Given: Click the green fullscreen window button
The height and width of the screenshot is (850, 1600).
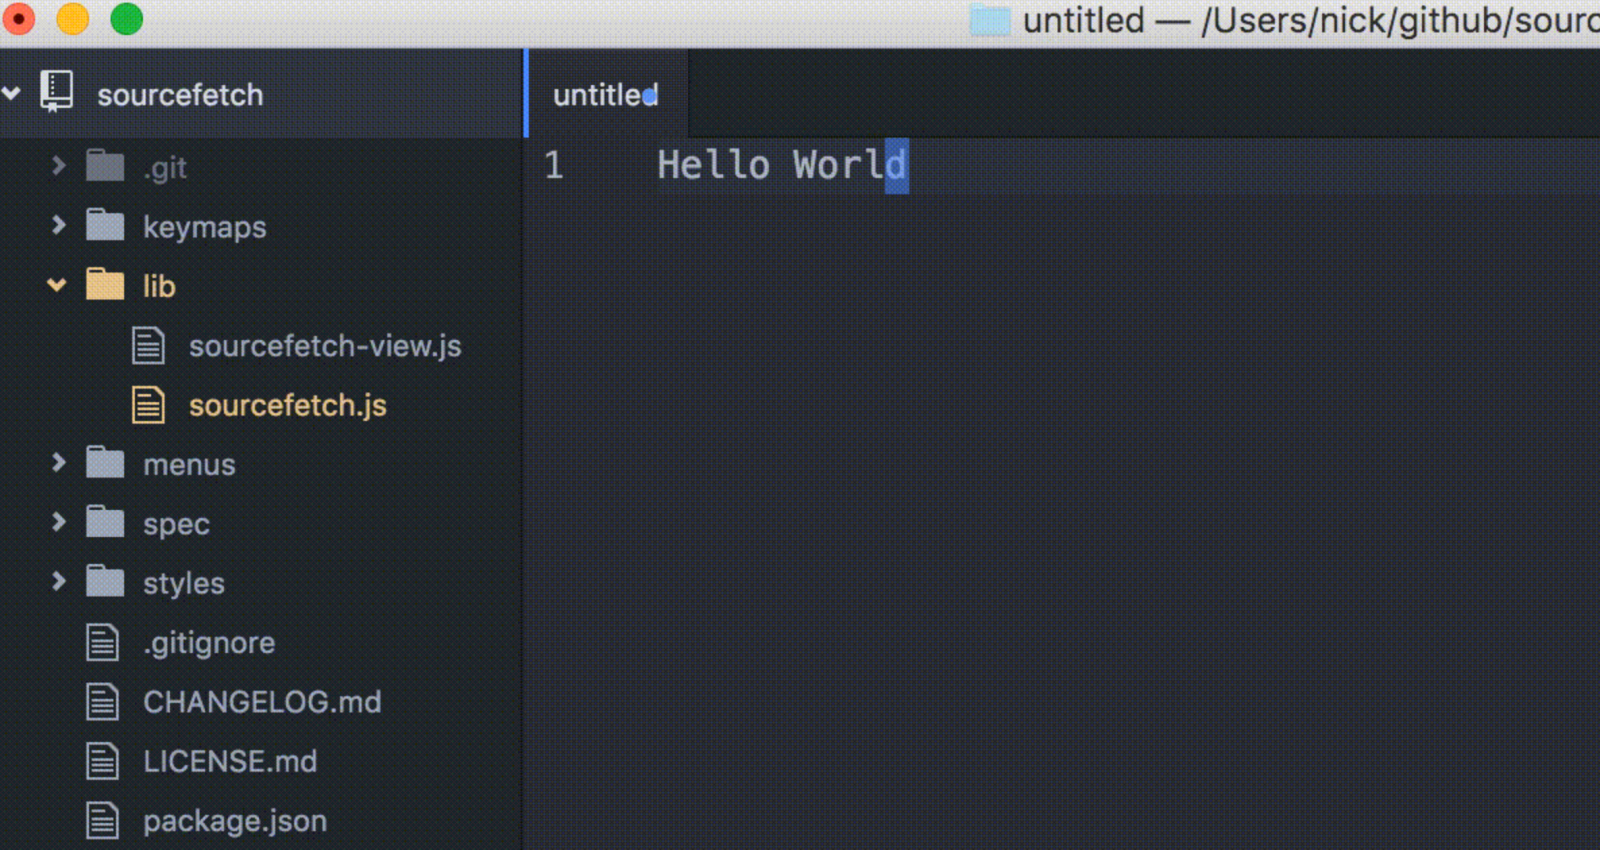Looking at the screenshot, I should tap(127, 19).
